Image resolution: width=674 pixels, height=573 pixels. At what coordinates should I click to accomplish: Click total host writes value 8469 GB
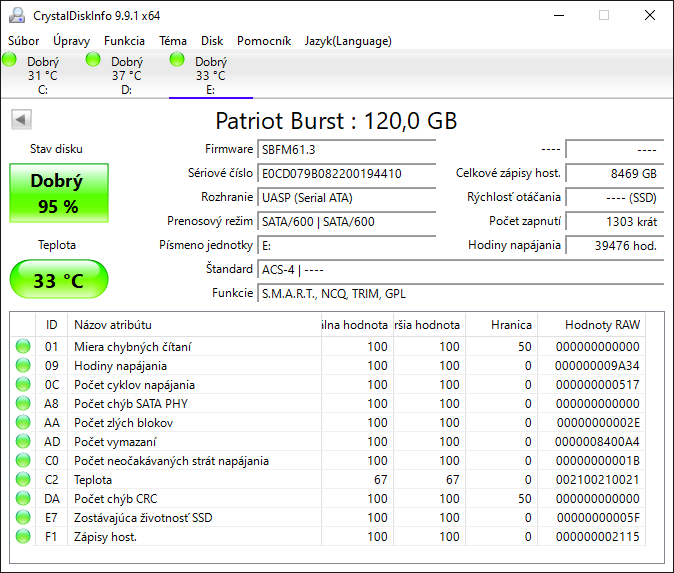[615, 174]
